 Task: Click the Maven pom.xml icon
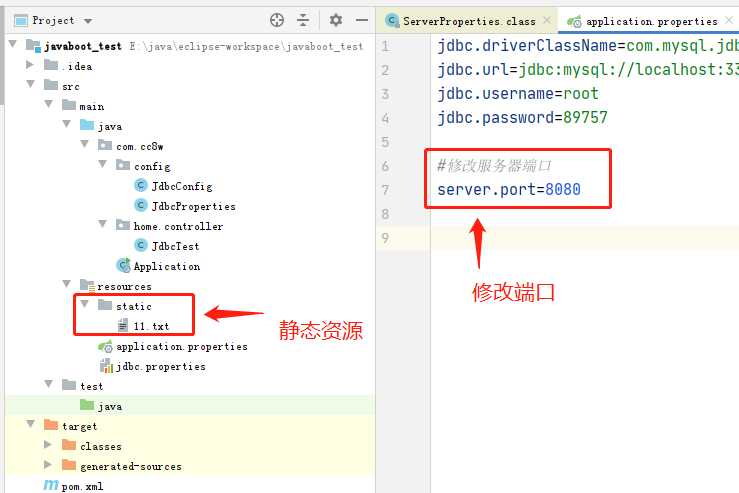tap(51, 485)
